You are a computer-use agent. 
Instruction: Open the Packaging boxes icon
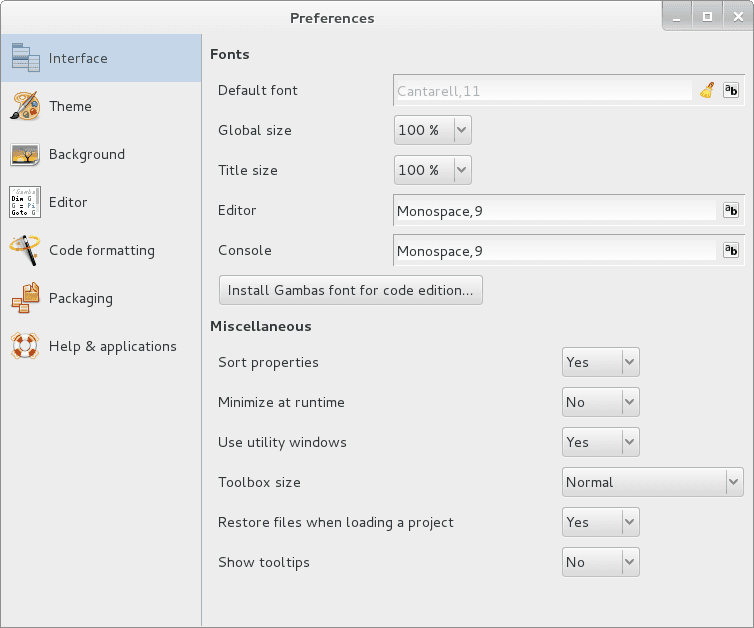click(x=25, y=298)
